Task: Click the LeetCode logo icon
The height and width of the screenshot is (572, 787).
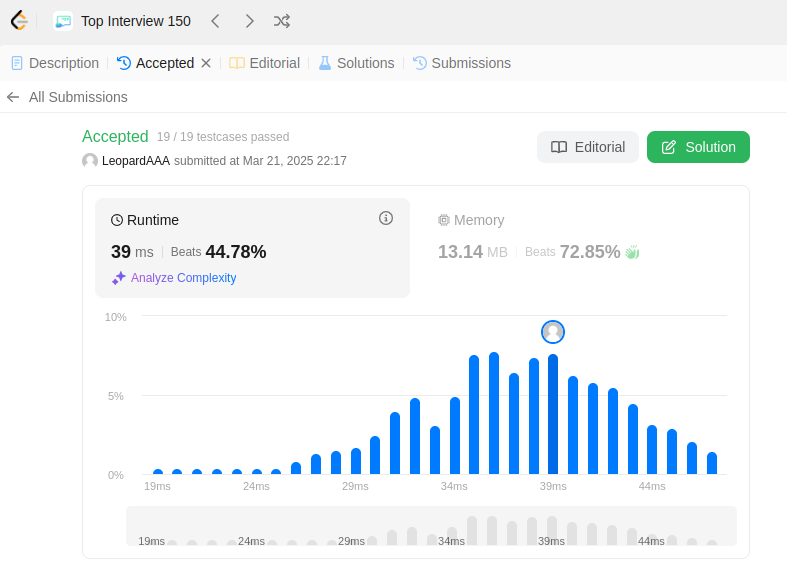Action: coord(19,21)
